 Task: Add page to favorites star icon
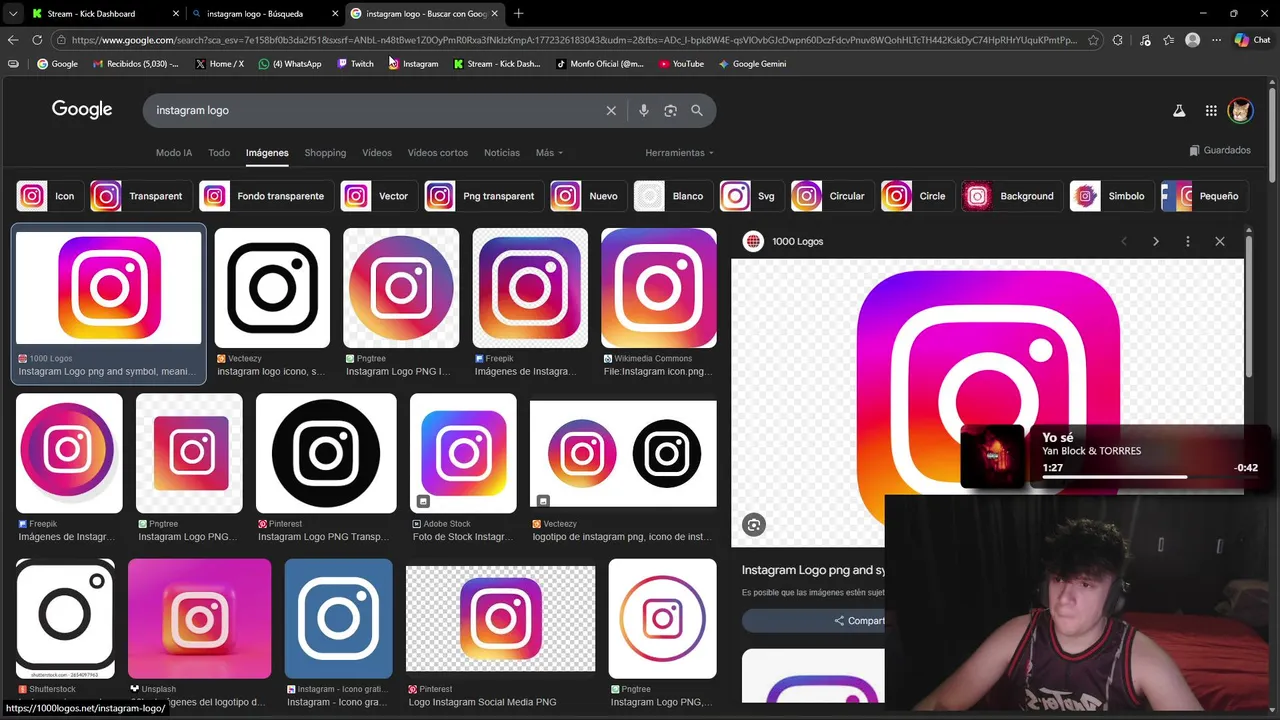(1093, 40)
